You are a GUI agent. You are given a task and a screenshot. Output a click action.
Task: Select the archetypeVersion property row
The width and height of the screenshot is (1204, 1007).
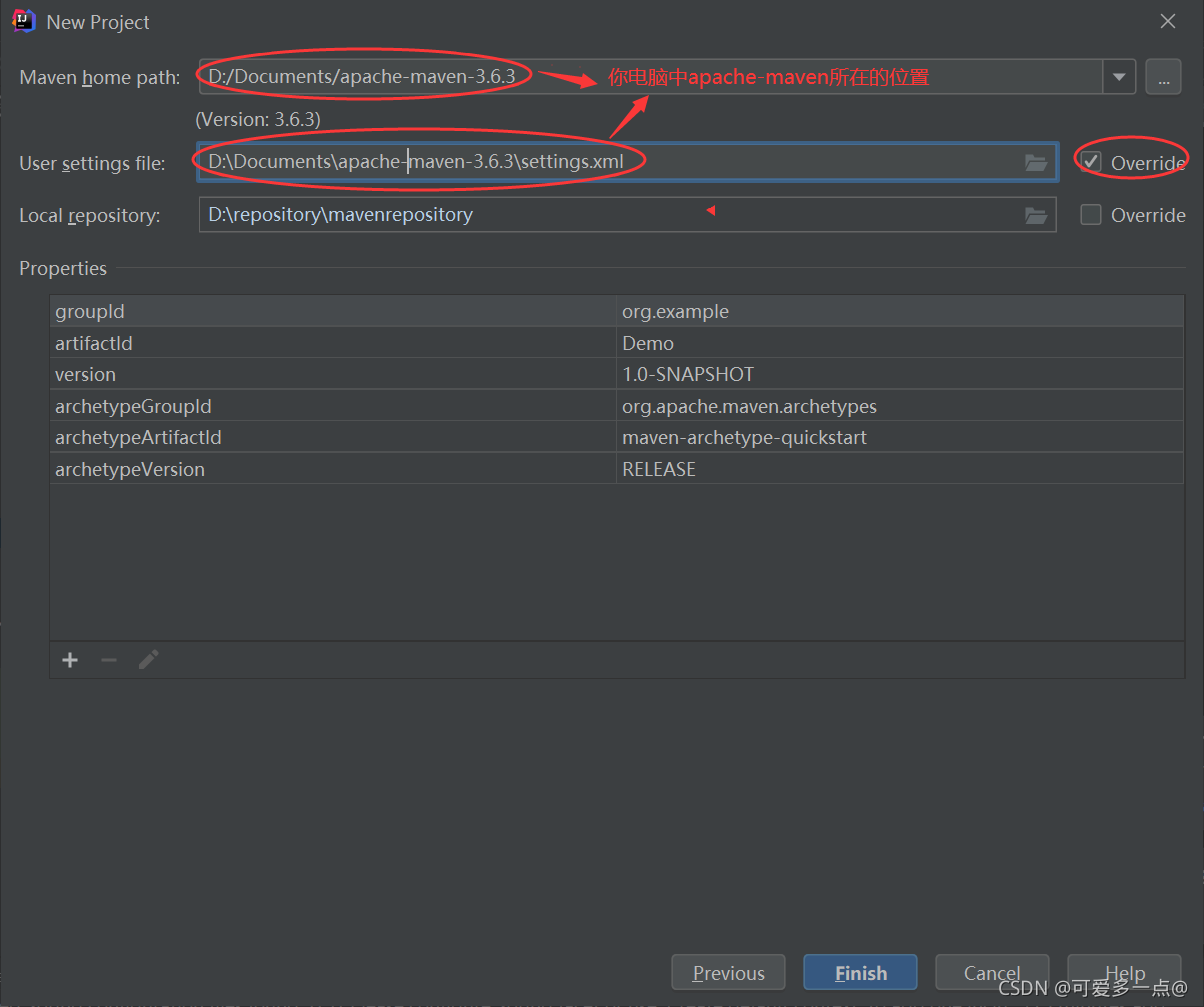point(617,469)
